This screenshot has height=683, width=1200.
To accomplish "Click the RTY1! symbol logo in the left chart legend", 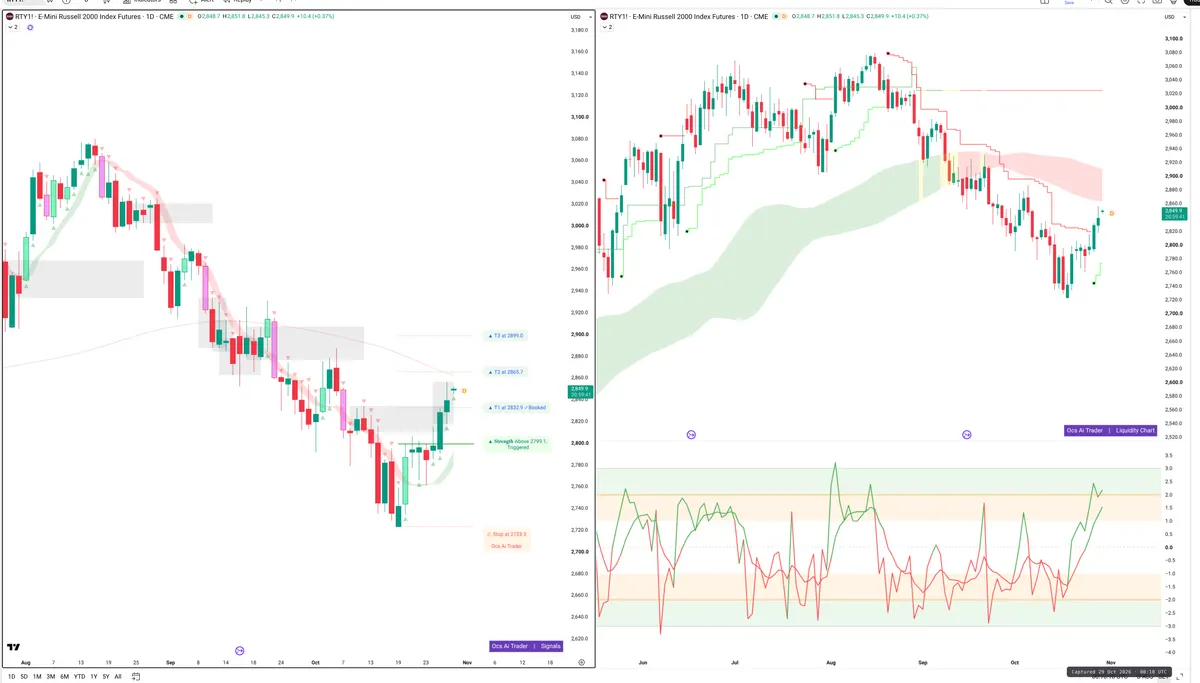I will tap(10, 17).
